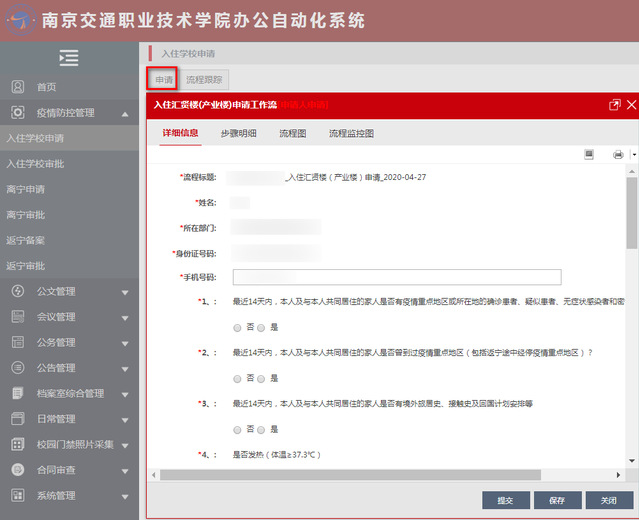Collapse the sidebar with the menu toggle icon

[69, 58]
